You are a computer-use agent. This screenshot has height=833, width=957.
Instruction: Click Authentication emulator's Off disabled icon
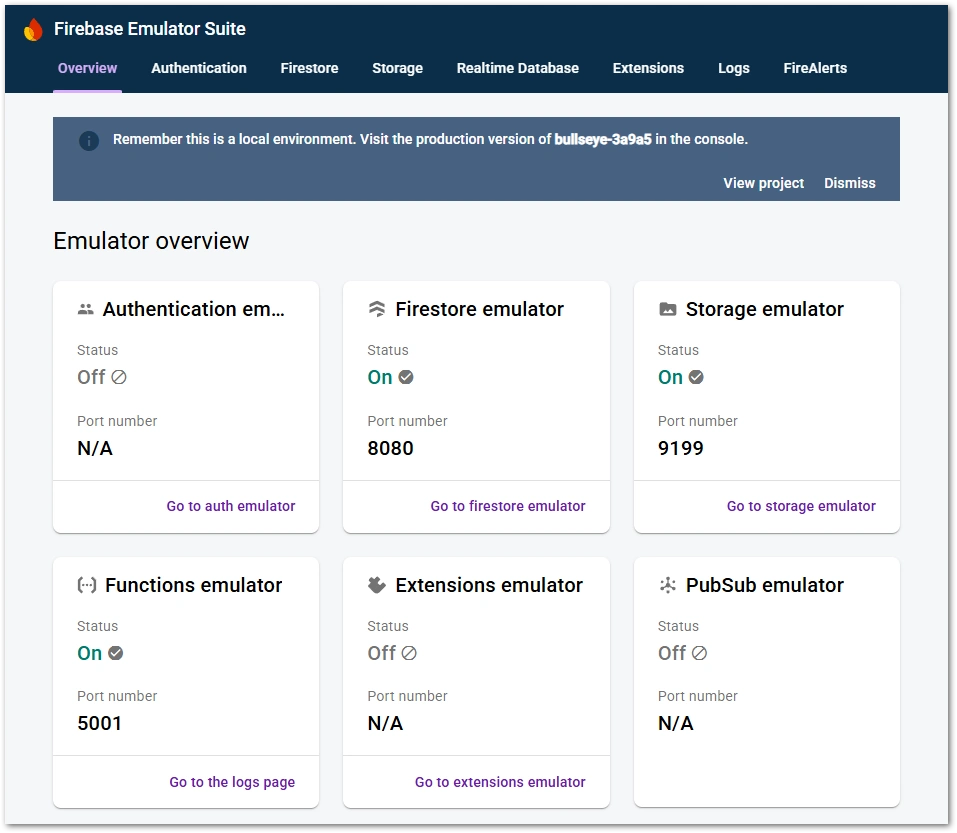[119, 377]
